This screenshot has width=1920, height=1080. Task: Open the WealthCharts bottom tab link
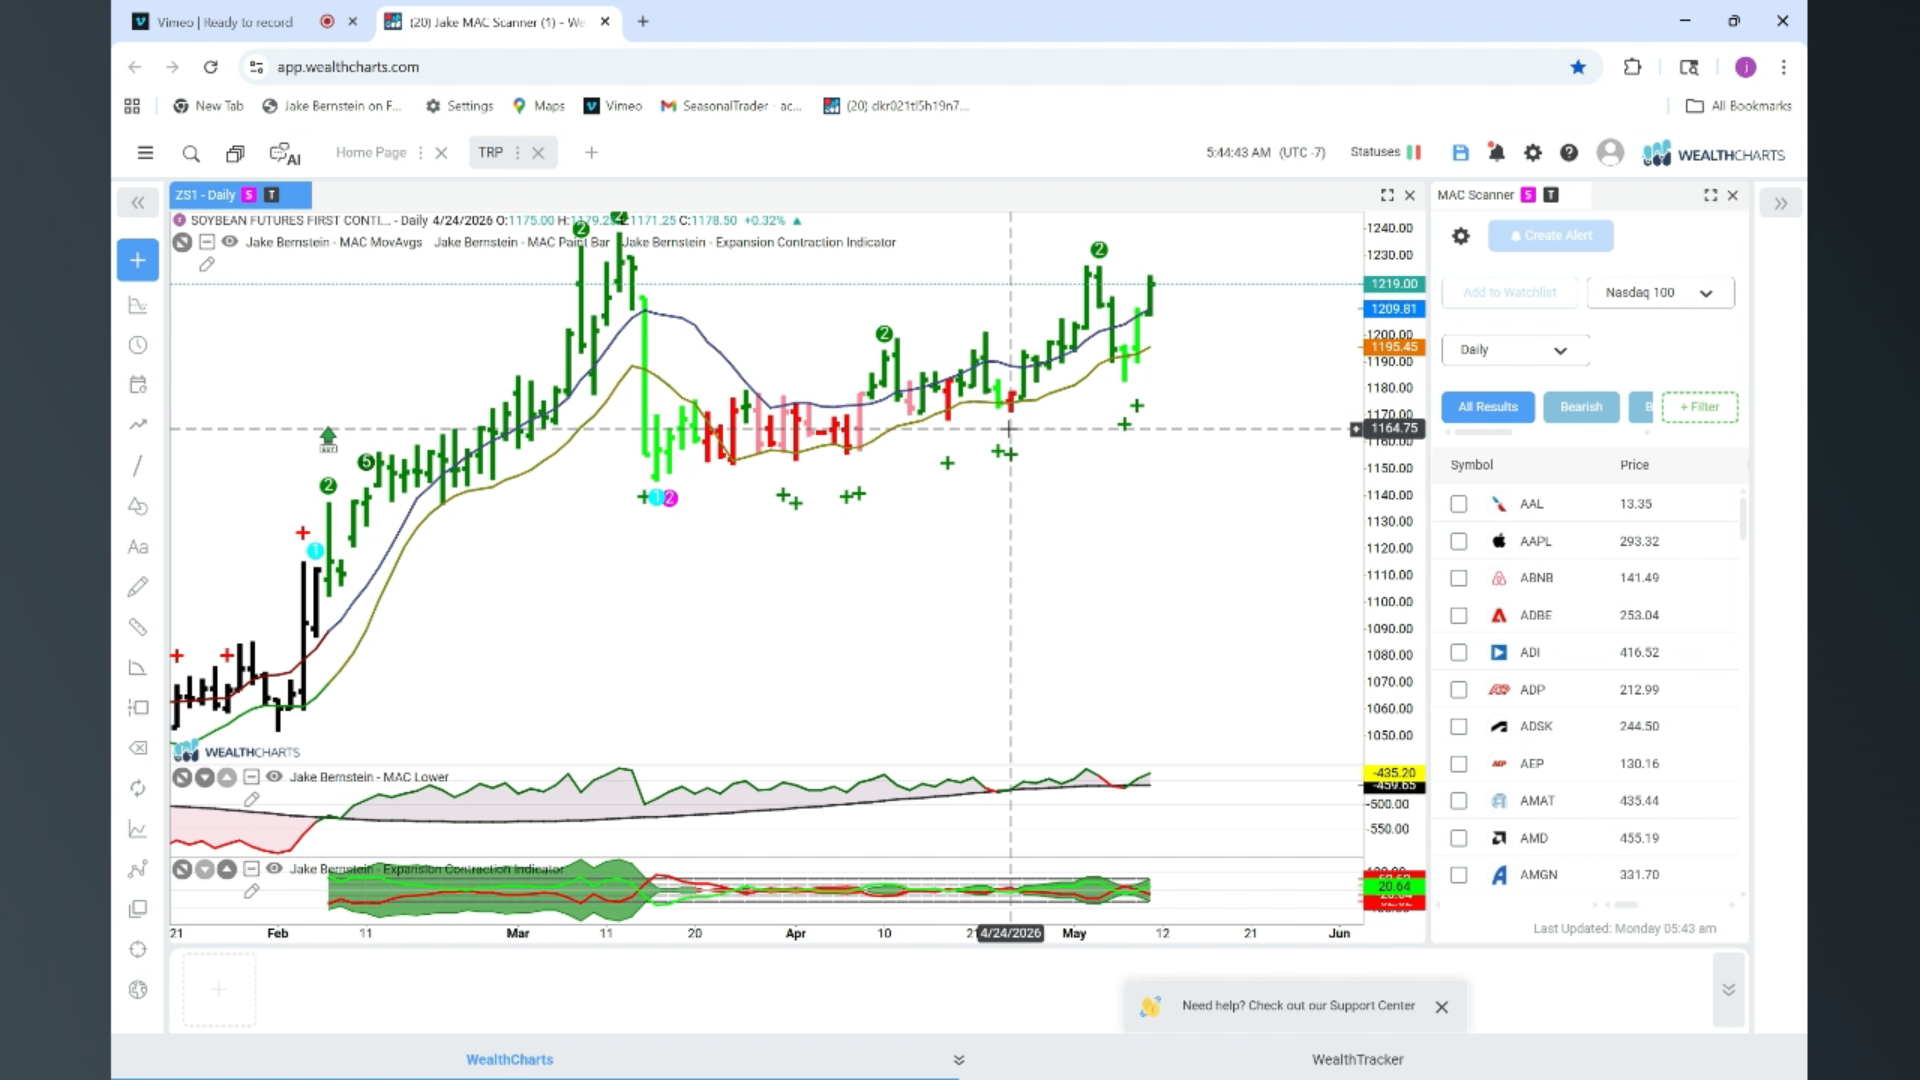click(509, 1060)
